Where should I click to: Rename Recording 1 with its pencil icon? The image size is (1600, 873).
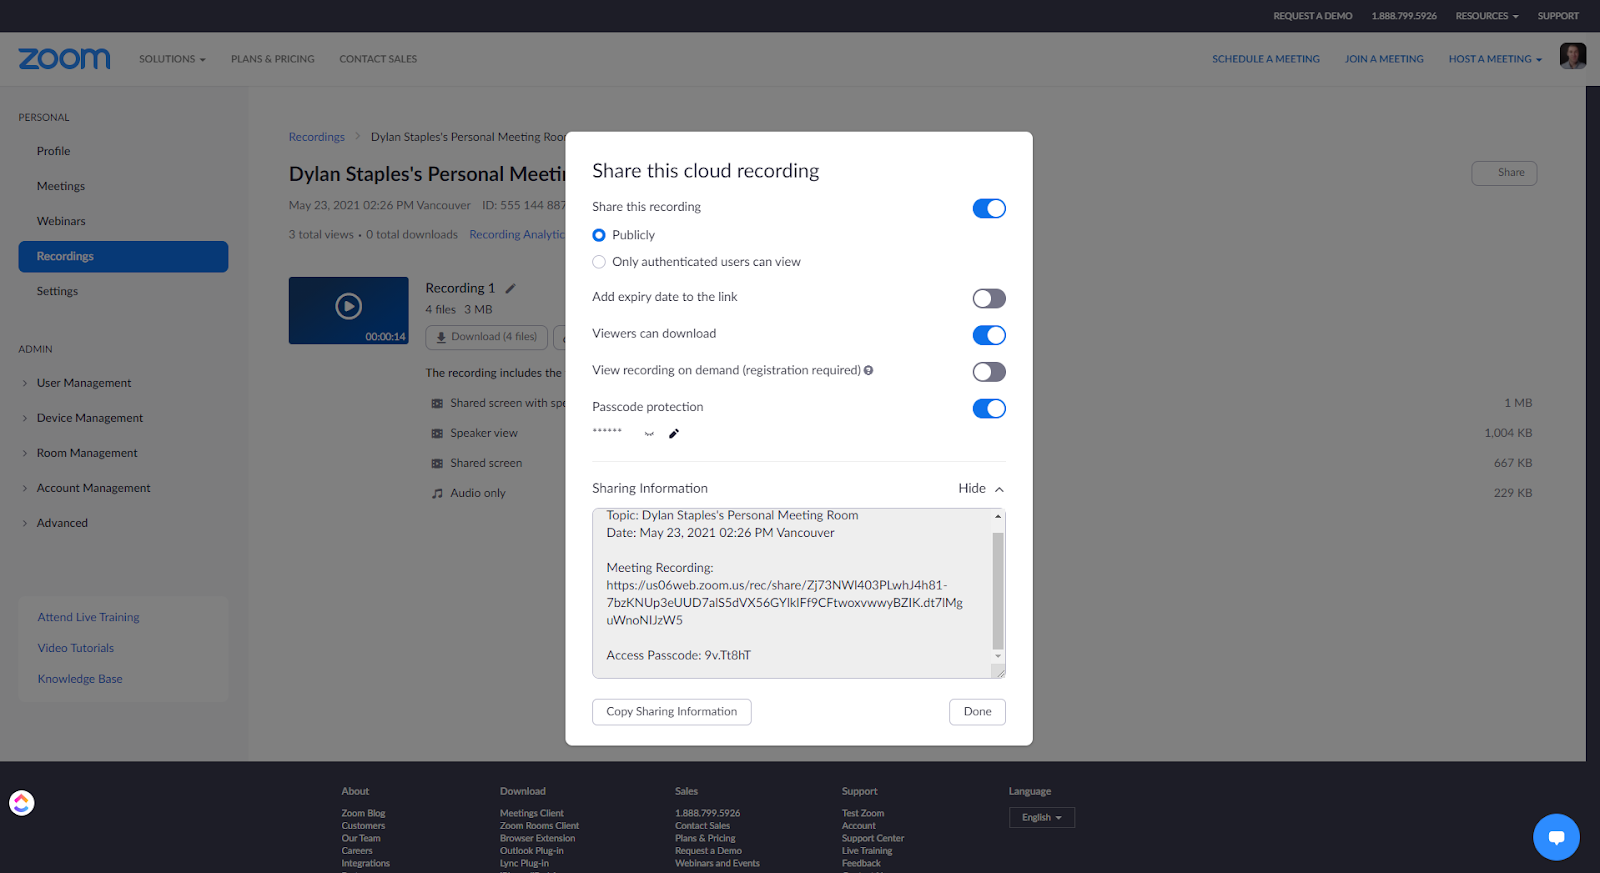click(x=510, y=288)
